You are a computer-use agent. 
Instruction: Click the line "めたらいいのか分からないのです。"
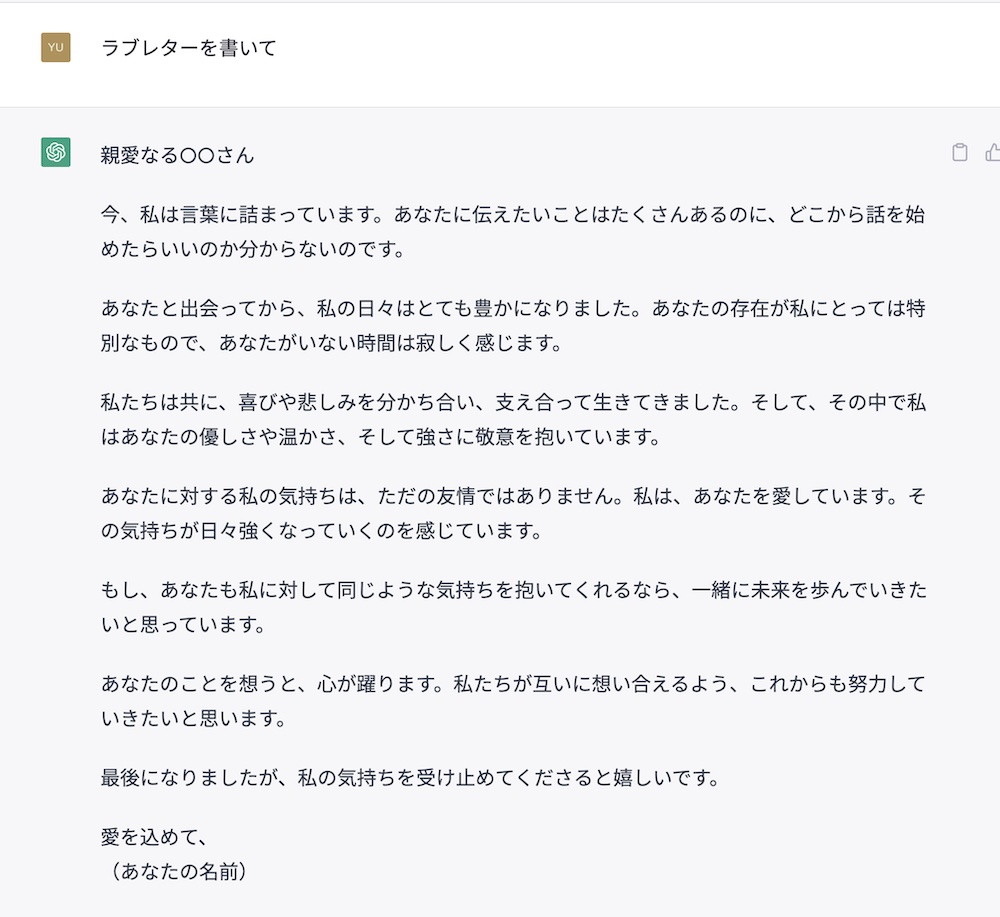point(253,249)
